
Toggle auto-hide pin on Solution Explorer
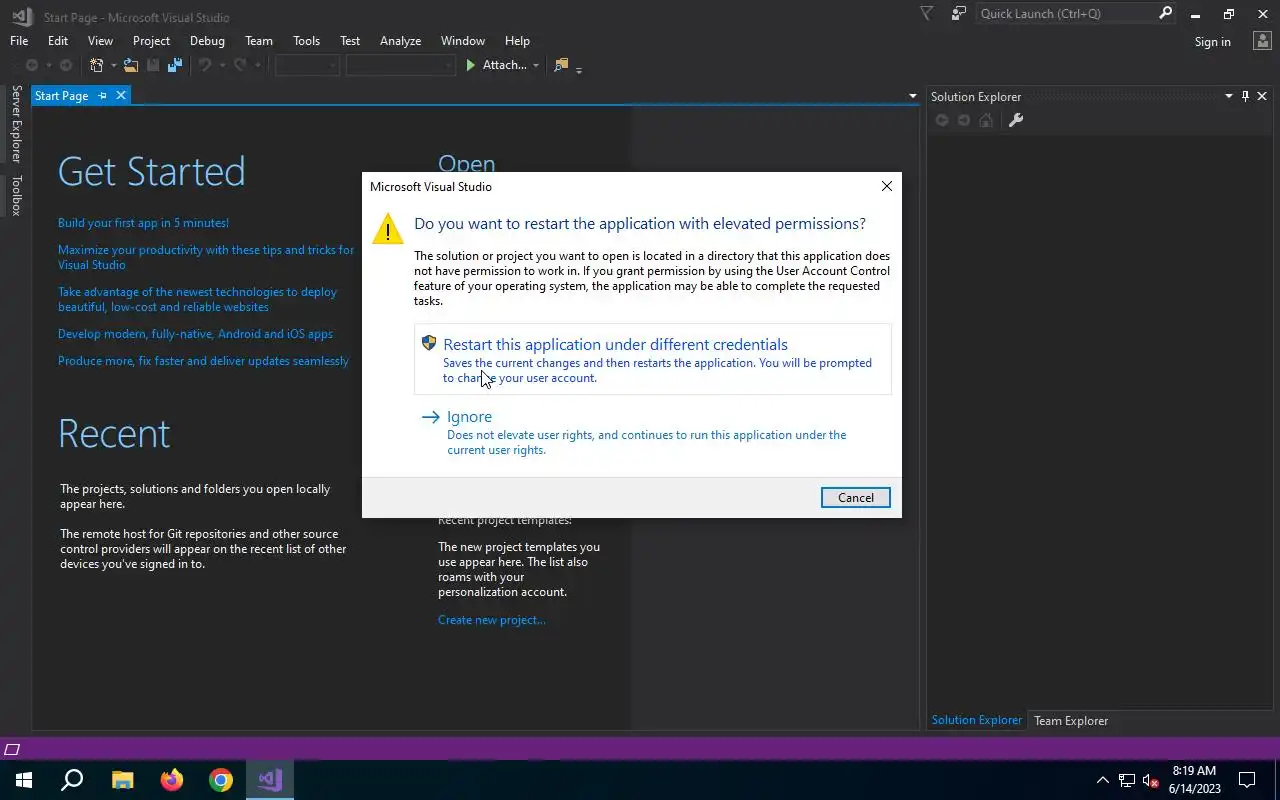click(1245, 96)
